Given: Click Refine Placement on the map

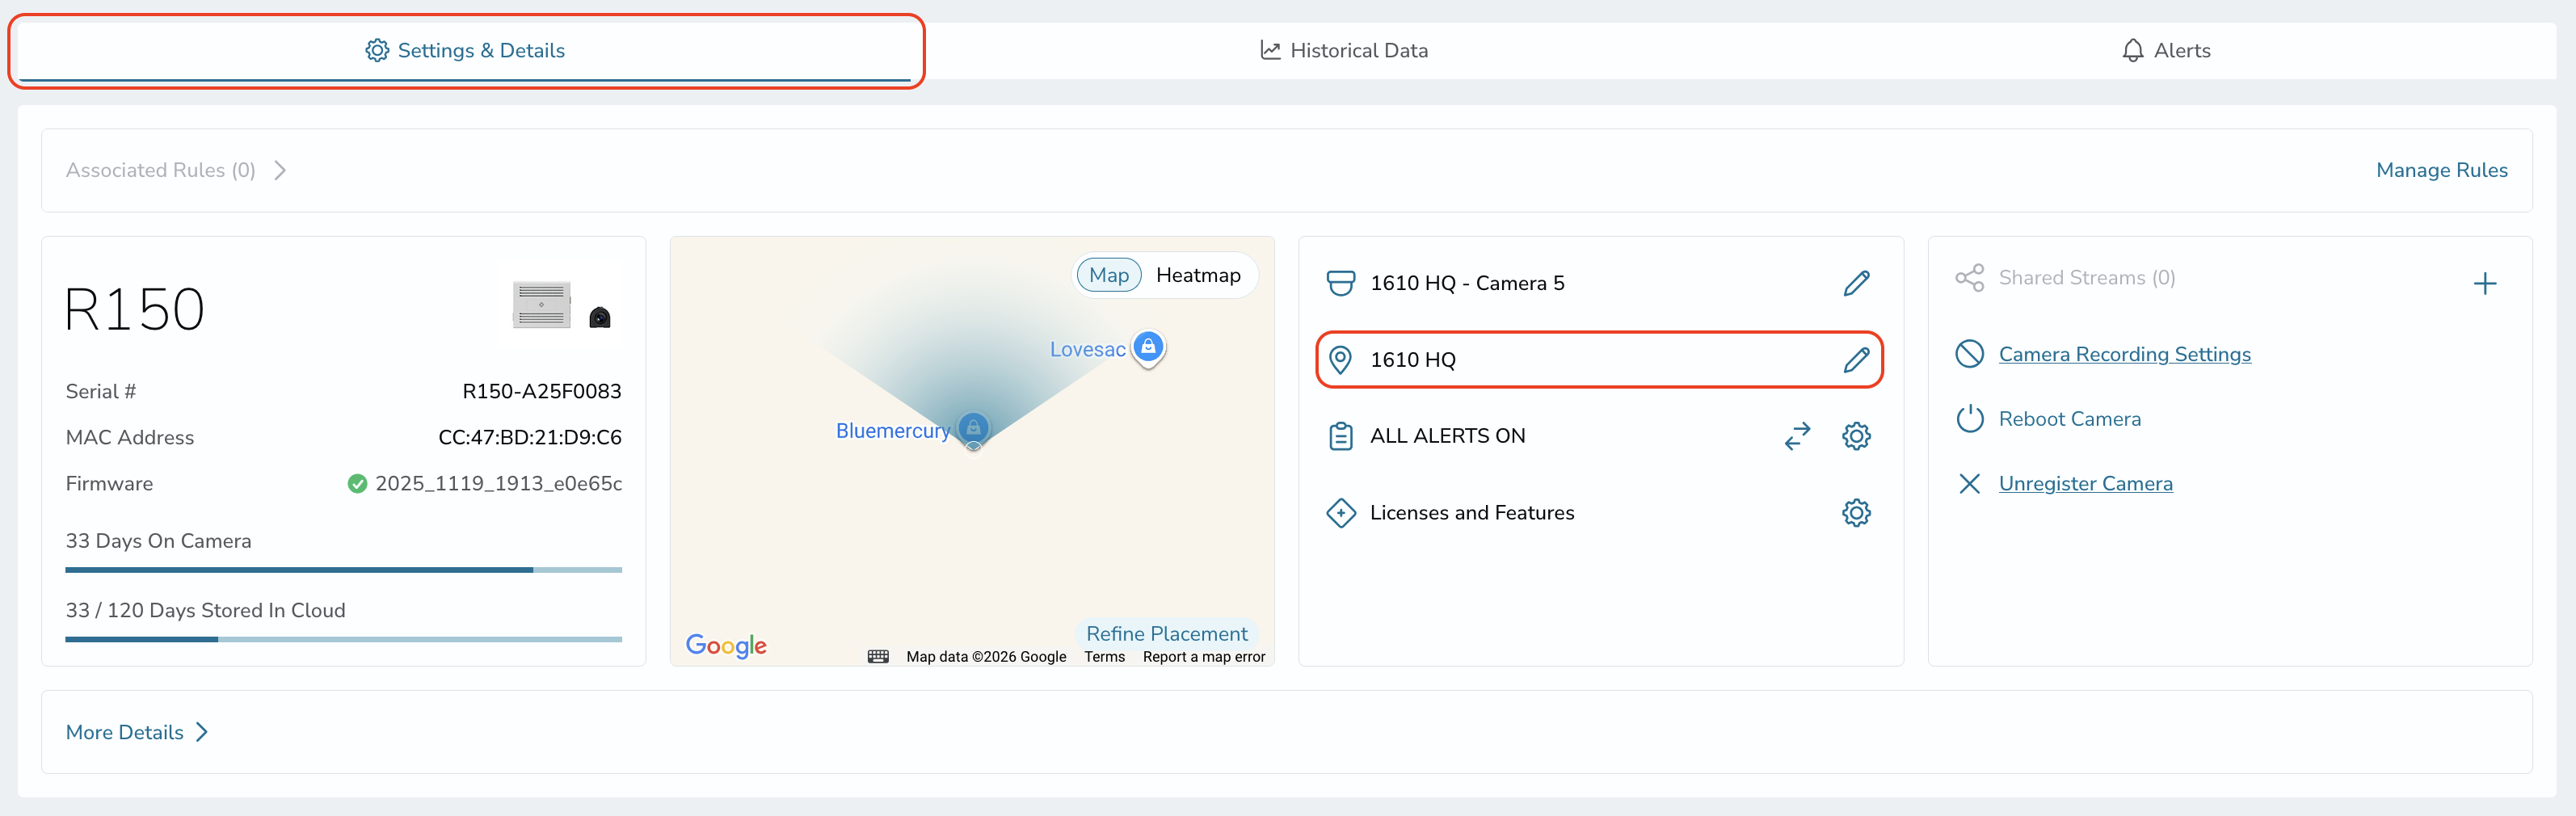Looking at the screenshot, I should click(1166, 633).
